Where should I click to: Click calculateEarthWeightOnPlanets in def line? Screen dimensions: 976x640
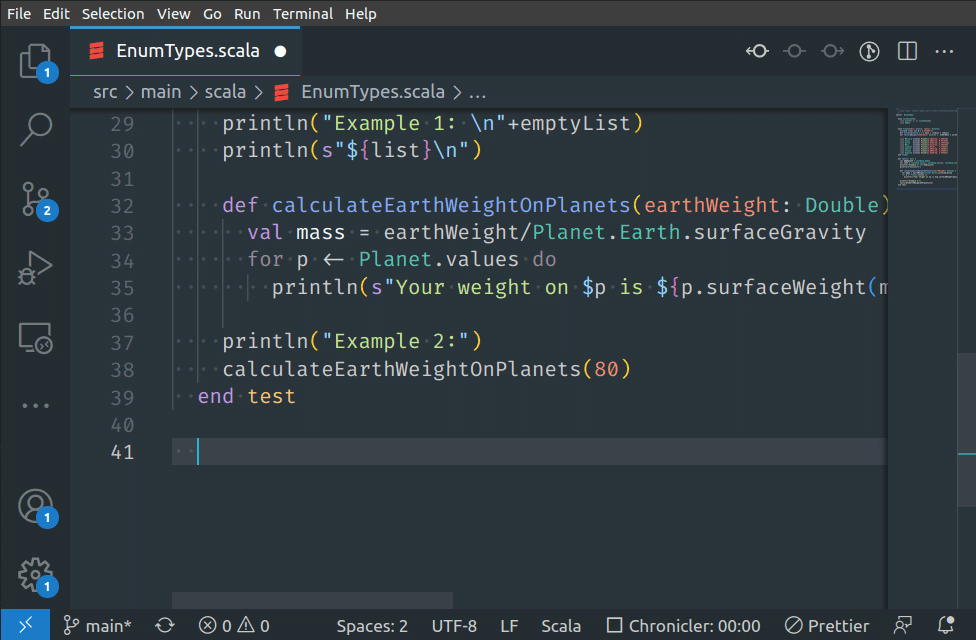tap(451, 205)
